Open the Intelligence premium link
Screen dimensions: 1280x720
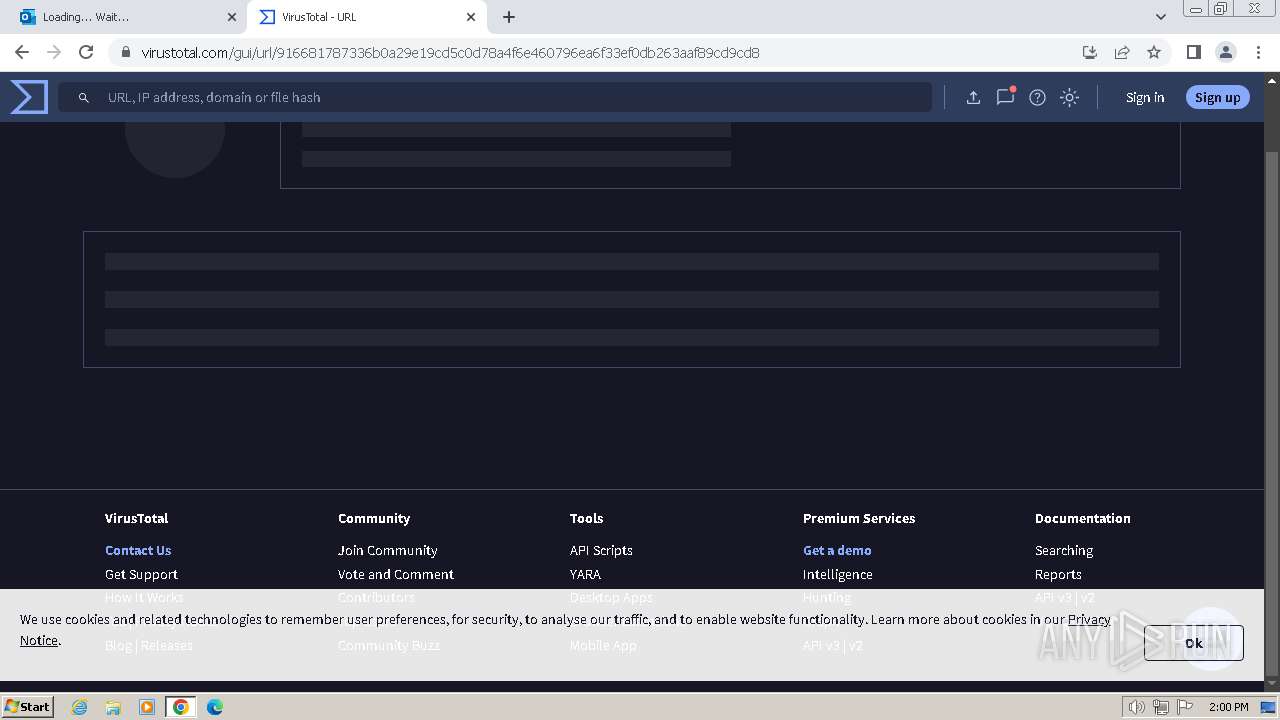pyautogui.click(x=838, y=574)
